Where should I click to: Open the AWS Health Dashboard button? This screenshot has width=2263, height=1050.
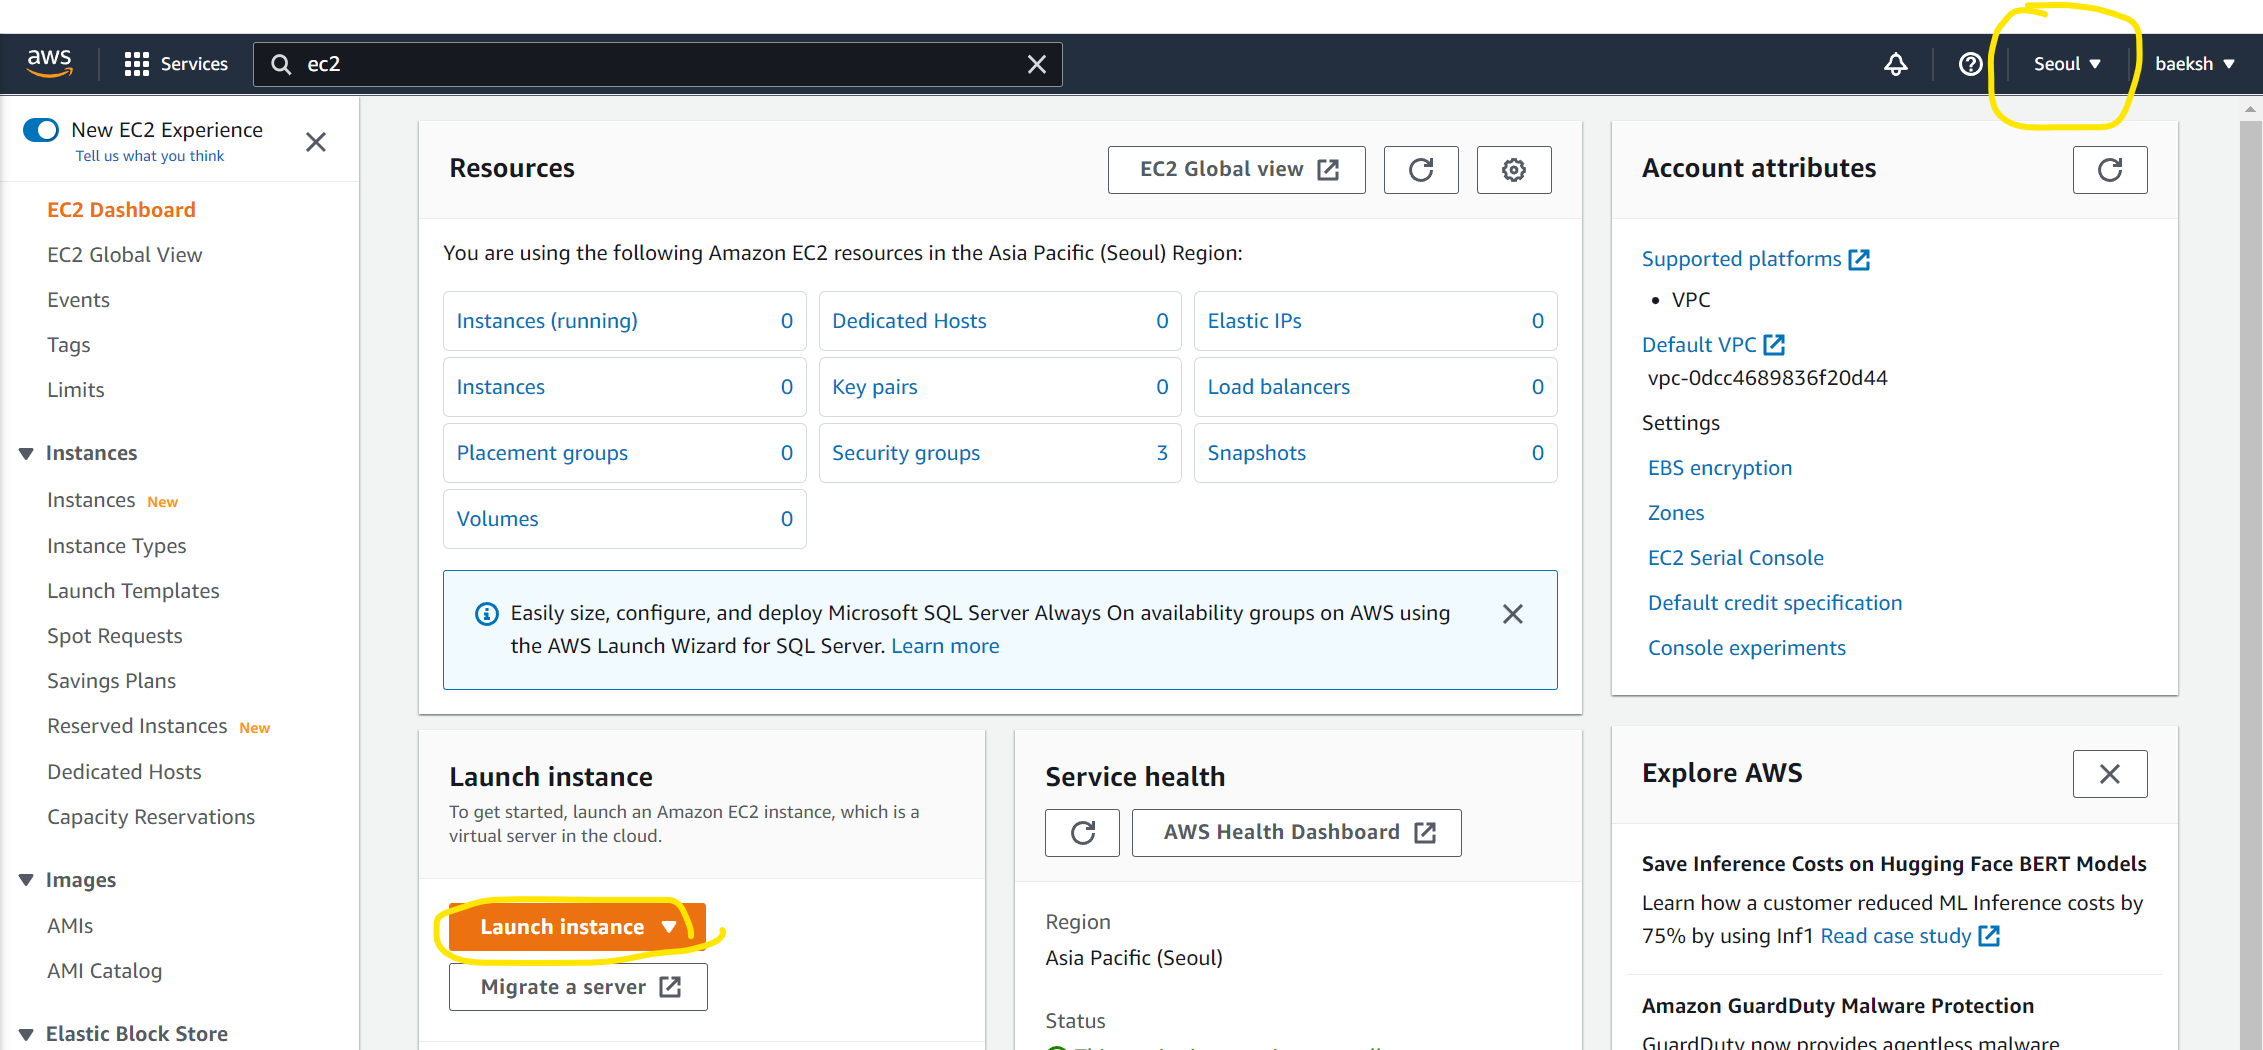(1296, 833)
